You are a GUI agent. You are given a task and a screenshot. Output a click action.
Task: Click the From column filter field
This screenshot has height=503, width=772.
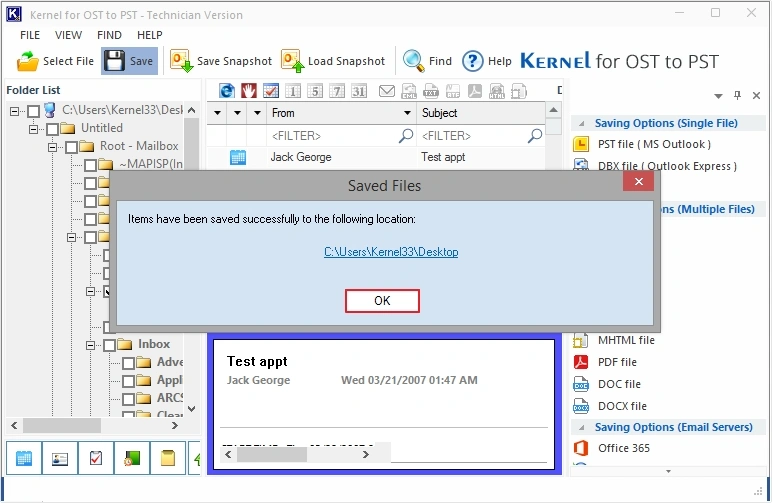click(341, 136)
